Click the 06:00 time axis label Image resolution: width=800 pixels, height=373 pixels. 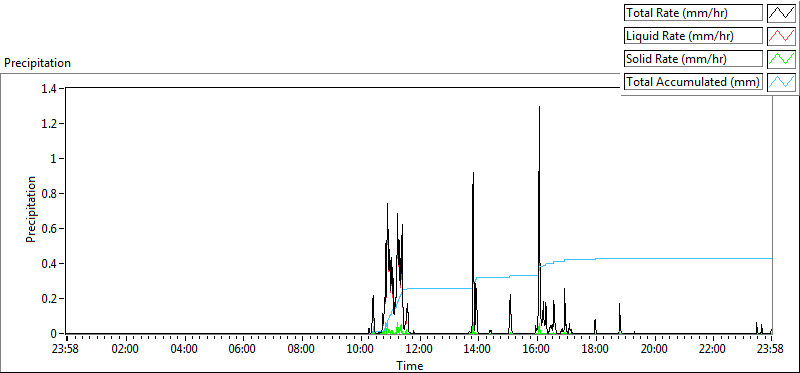coord(242,349)
